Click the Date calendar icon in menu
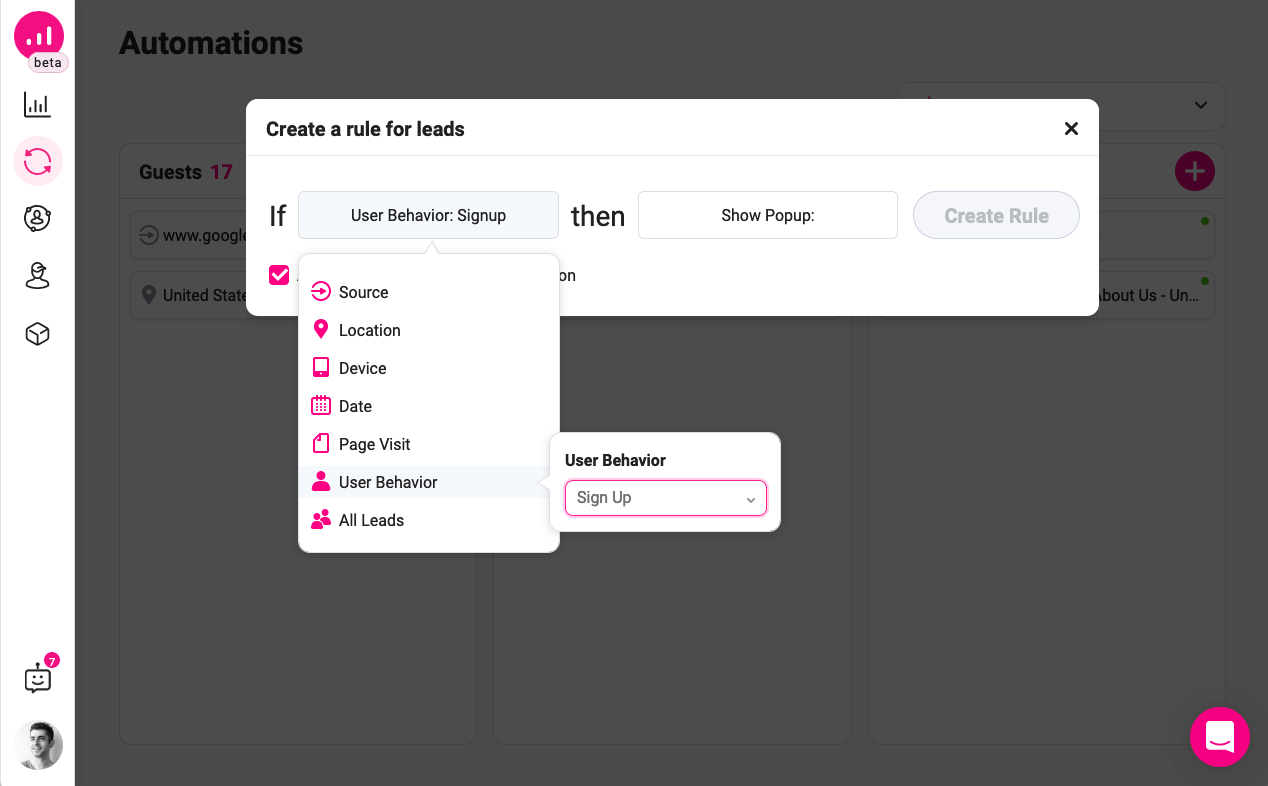The width and height of the screenshot is (1268, 786). (321, 405)
